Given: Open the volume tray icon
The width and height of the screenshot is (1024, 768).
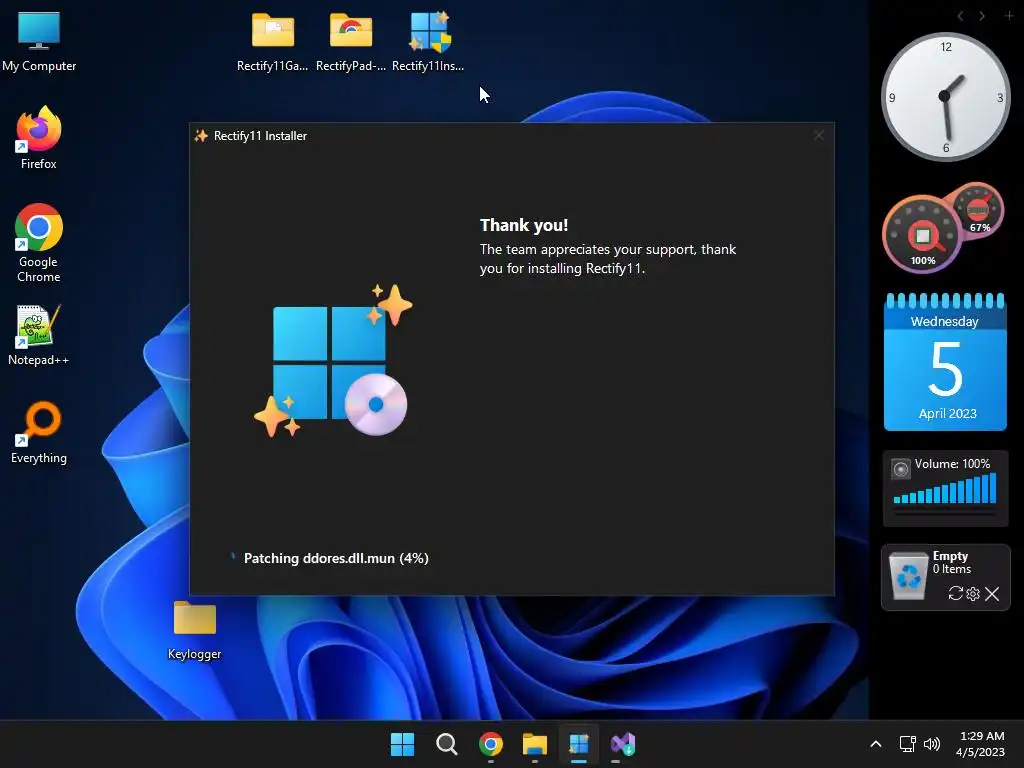Looking at the screenshot, I should tap(932, 744).
